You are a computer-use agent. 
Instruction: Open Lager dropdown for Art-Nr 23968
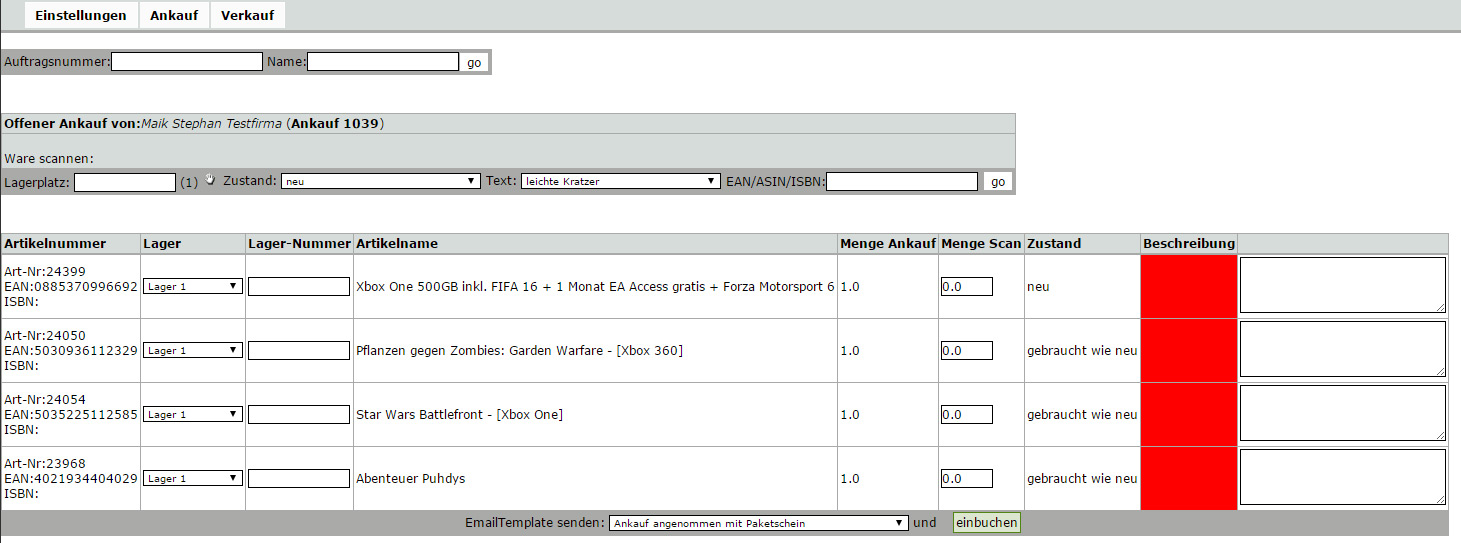coord(193,478)
